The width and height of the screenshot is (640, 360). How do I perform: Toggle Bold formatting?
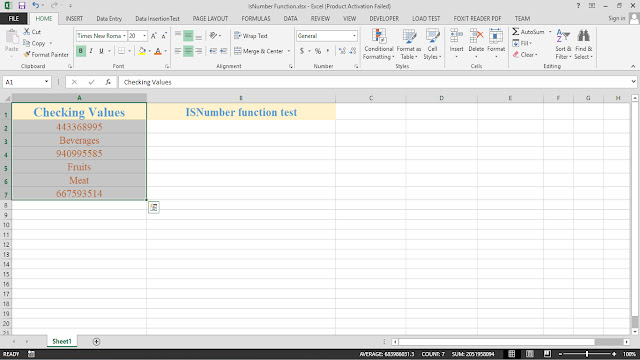click(x=81, y=51)
